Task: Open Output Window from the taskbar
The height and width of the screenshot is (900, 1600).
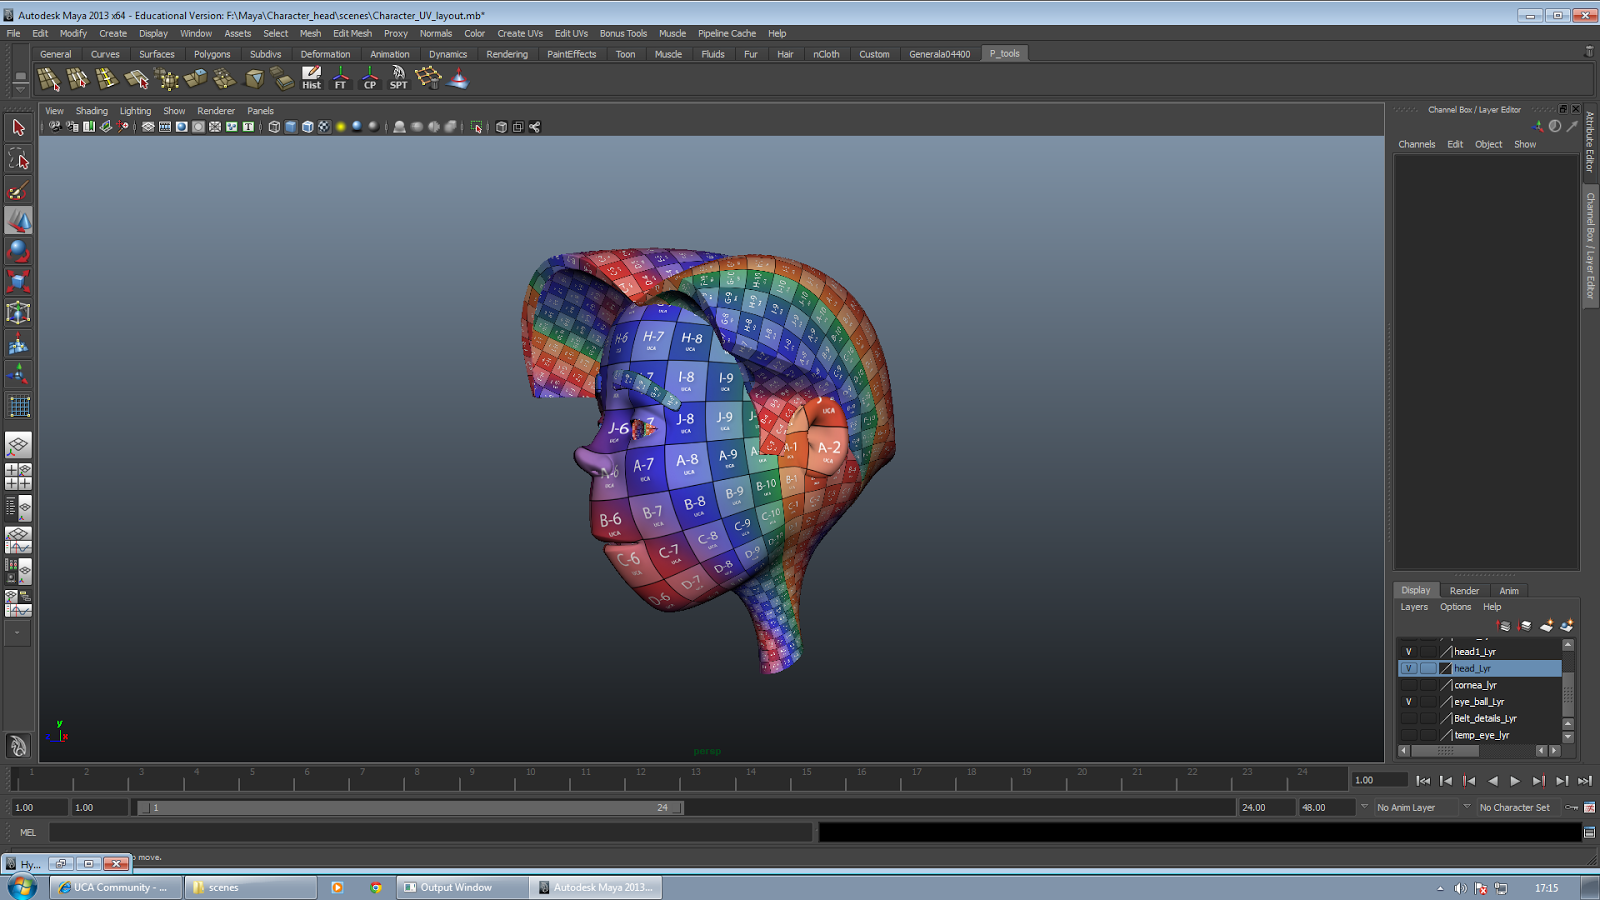Action: (460, 887)
